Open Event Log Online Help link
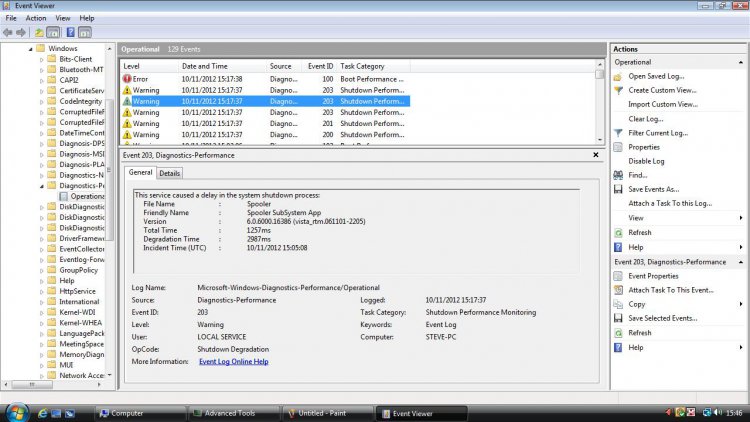 tap(233, 362)
